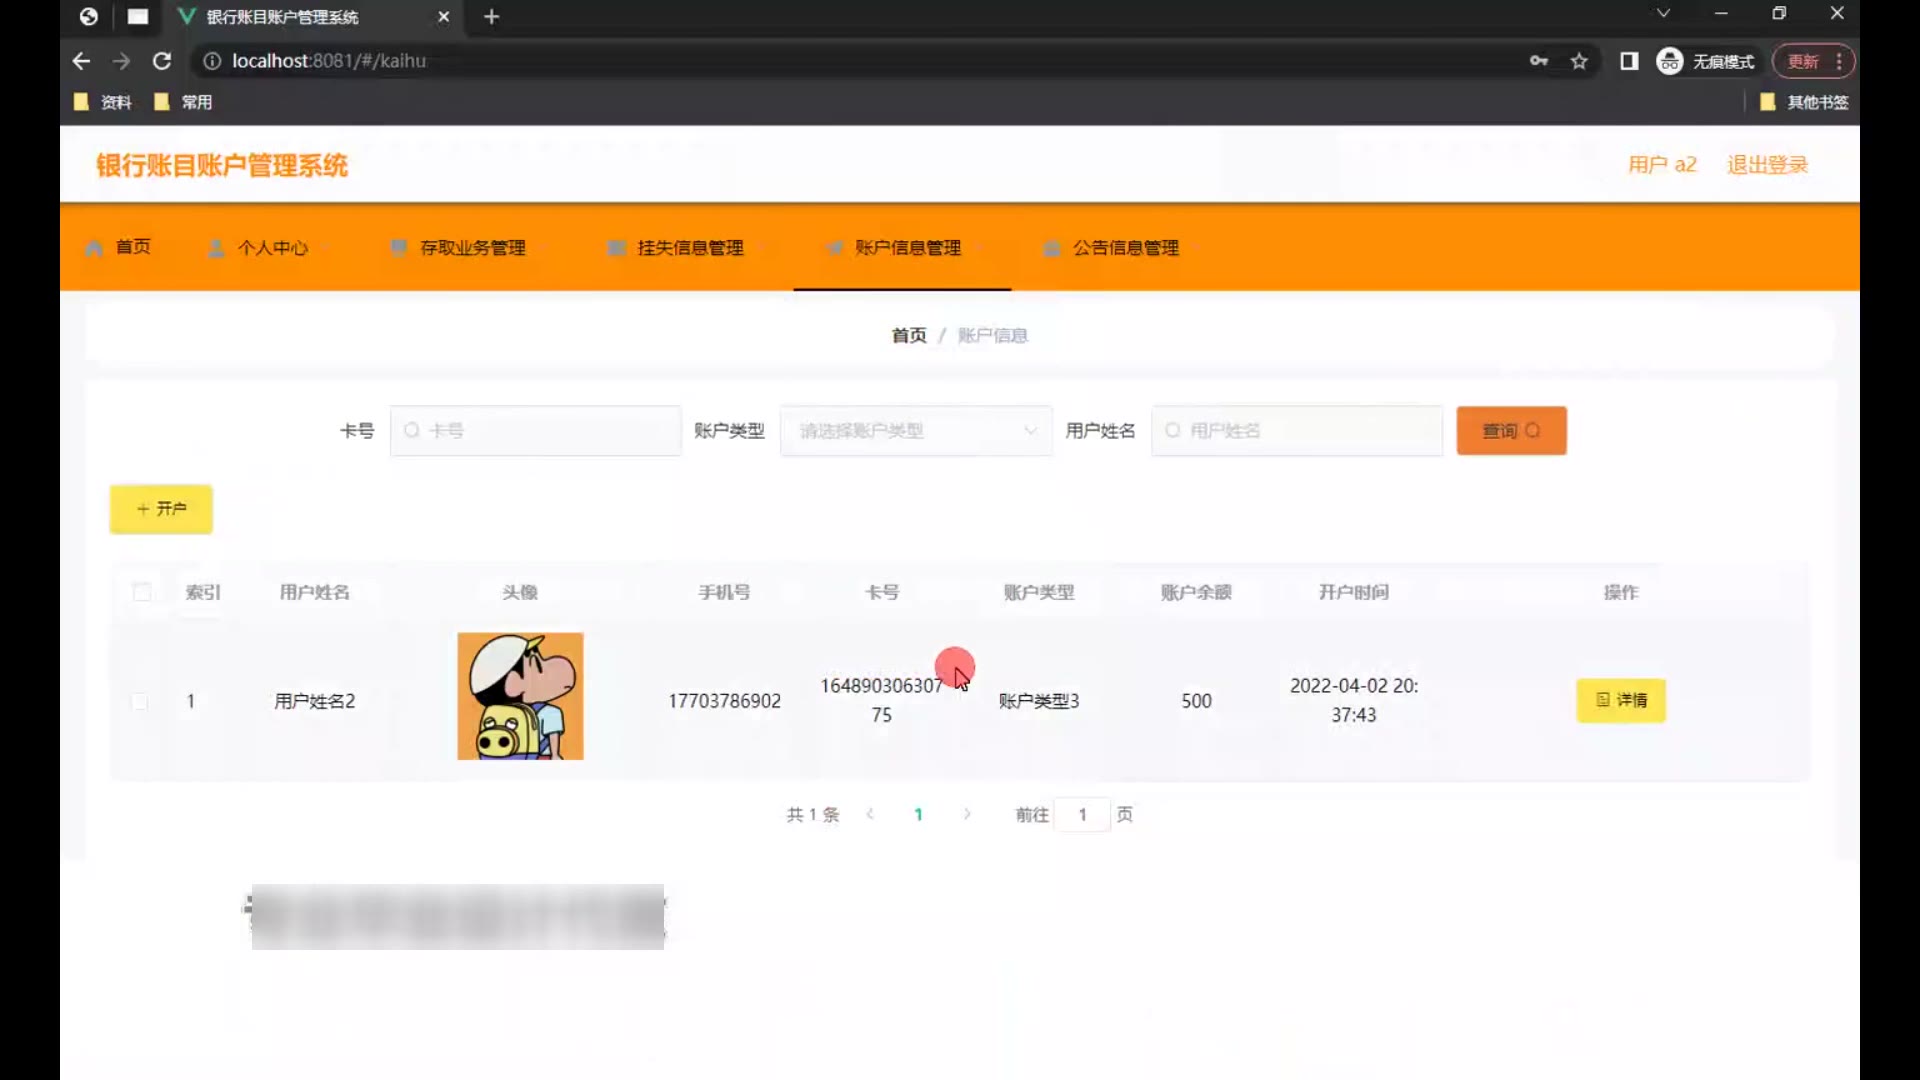Click the browser reload icon
This screenshot has width=1920, height=1080.
tap(161, 61)
